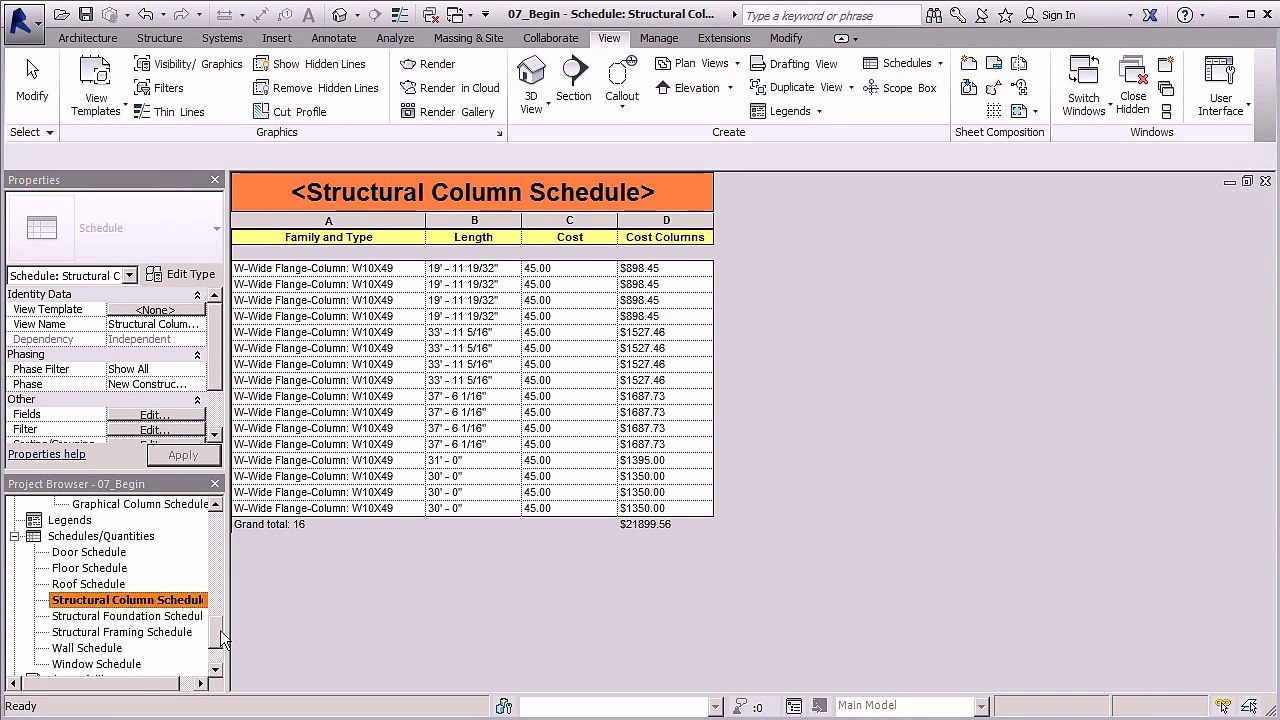Switch to the Manage ribbon tab
This screenshot has height=720, width=1280.
(659, 38)
